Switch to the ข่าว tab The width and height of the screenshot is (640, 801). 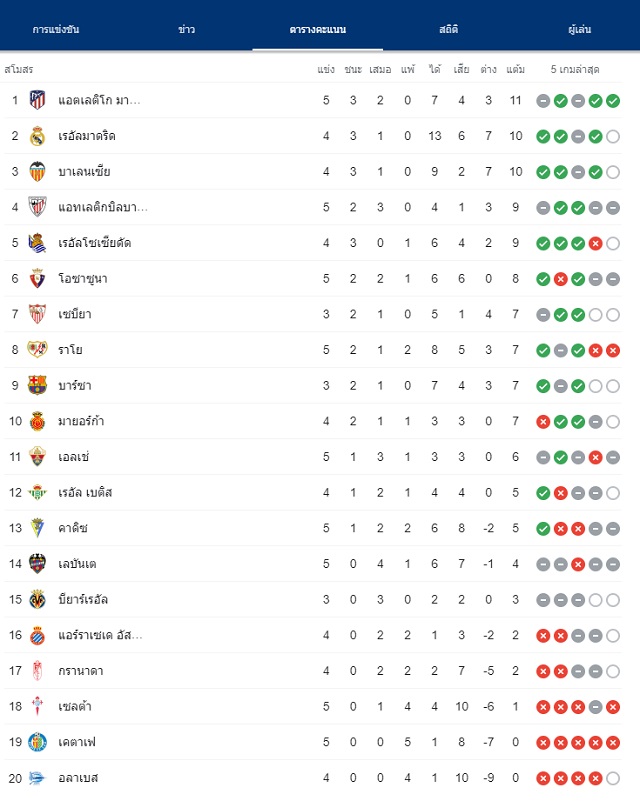pyautogui.click(x=186, y=29)
